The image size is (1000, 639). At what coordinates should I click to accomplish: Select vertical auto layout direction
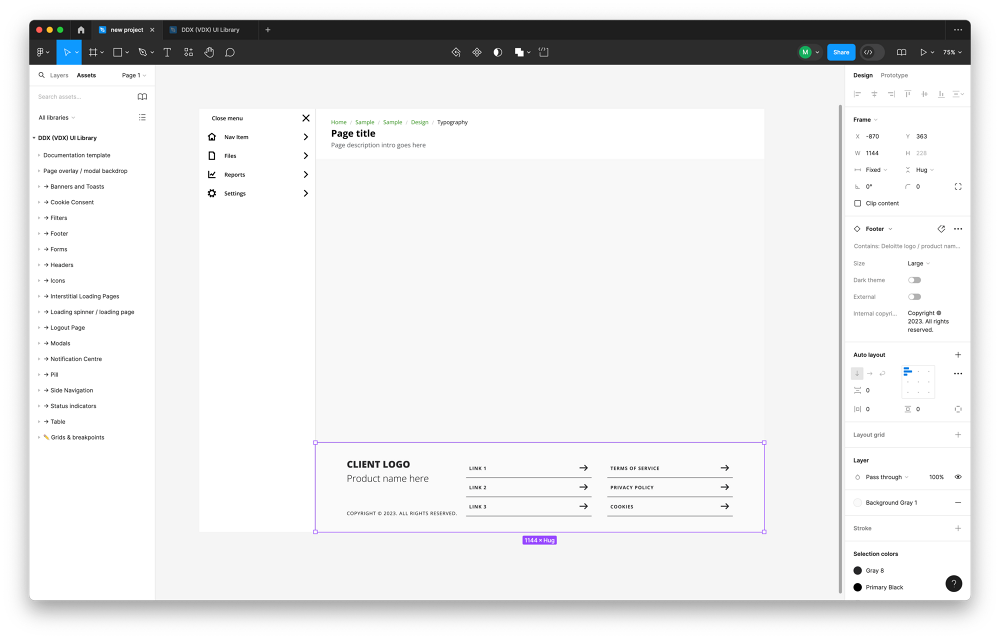point(857,374)
